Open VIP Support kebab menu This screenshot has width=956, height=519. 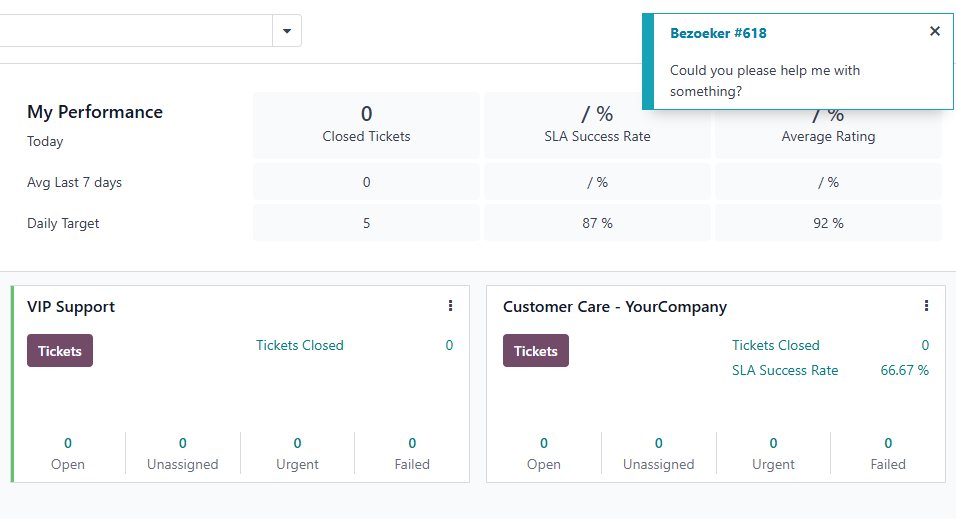[x=451, y=306]
